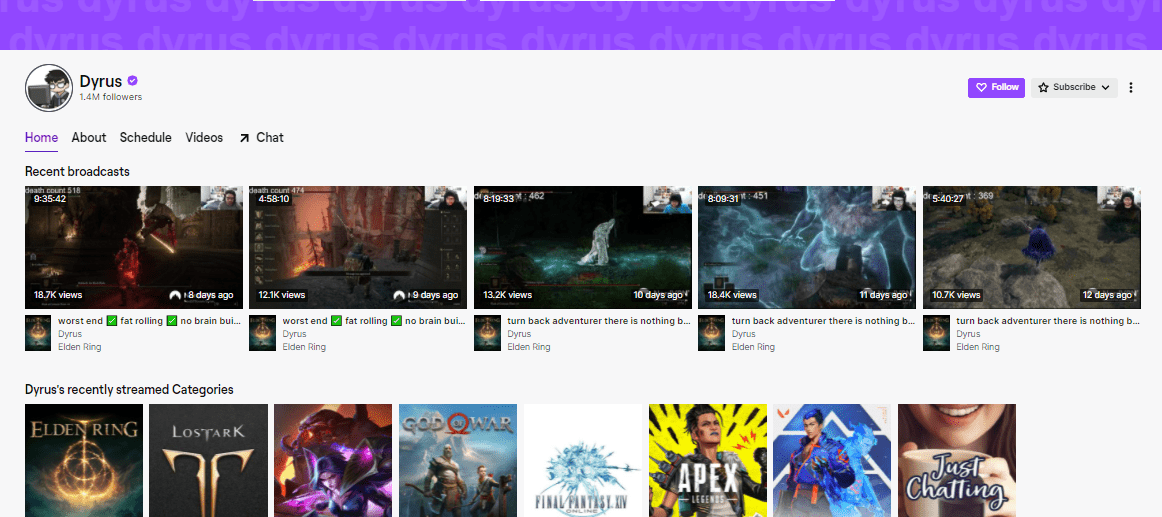Open the three-dot more options menu
Screen dimensions: 1162x517
tap(1131, 87)
